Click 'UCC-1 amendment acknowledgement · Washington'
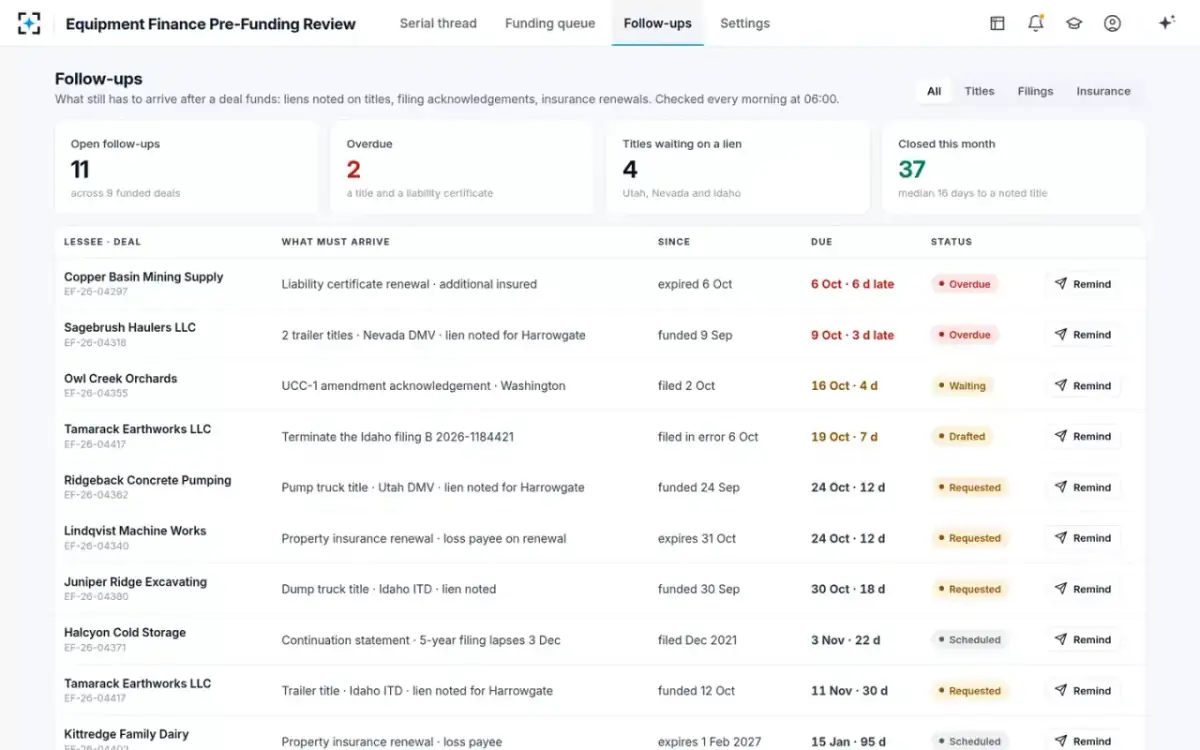1200x750 pixels. tap(424, 385)
